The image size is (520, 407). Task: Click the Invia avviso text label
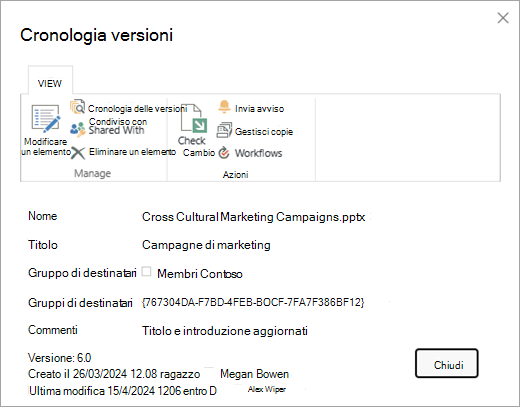[259, 109]
